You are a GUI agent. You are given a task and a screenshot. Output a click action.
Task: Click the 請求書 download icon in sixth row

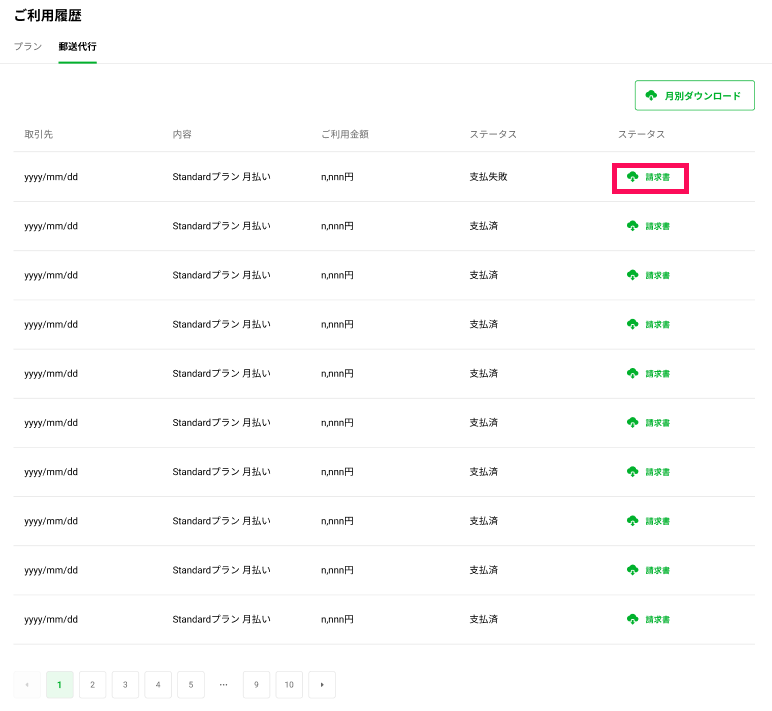[632, 423]
